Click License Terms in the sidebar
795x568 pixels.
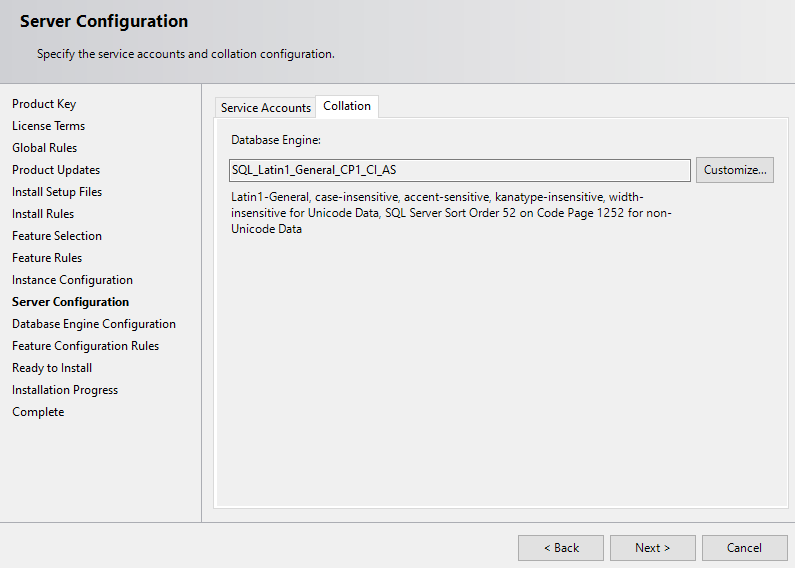click(x=48, y=126)
